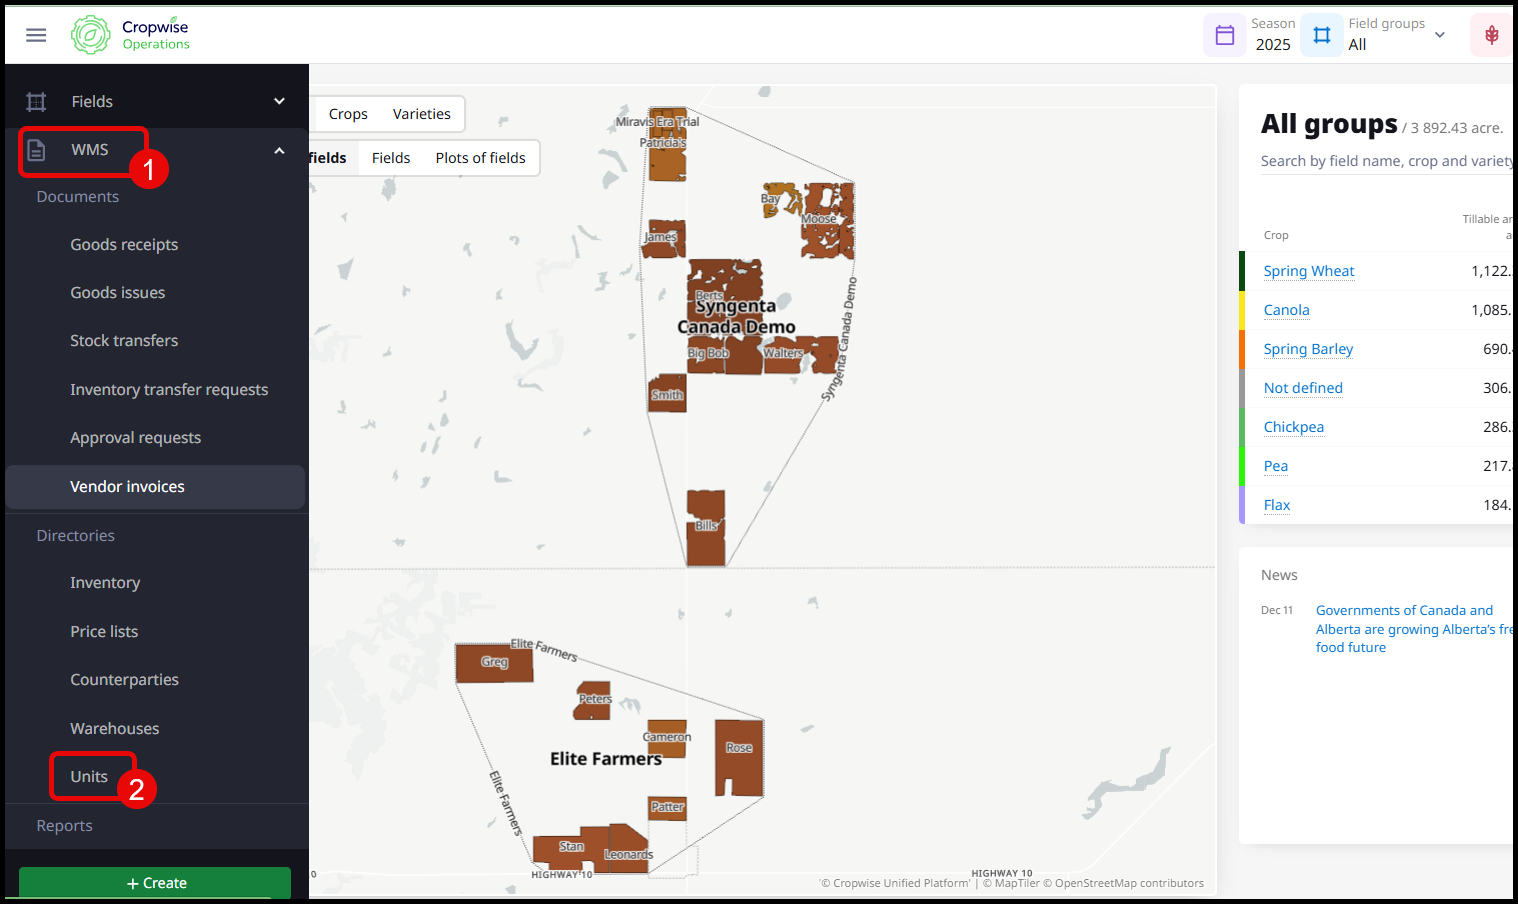1518x904 pixels.
Task: Click the Season calendar icon
Action: point(1224,35)
